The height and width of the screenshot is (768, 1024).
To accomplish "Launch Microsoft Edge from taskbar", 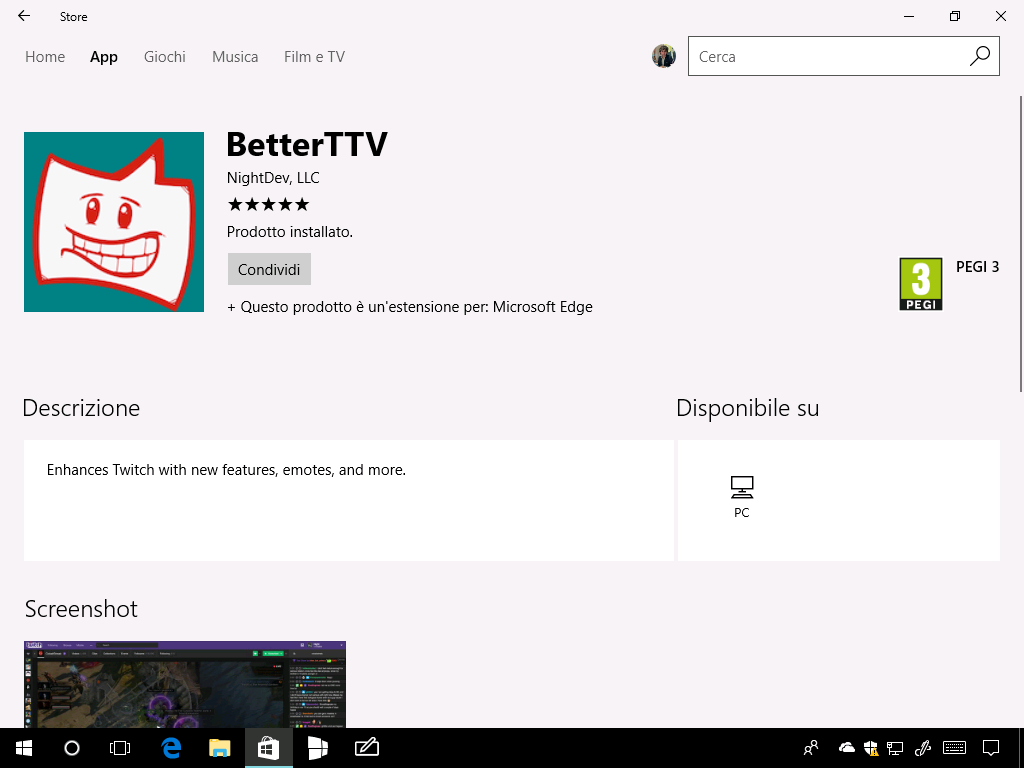I will pyautogui.click(x=171, y=748).
